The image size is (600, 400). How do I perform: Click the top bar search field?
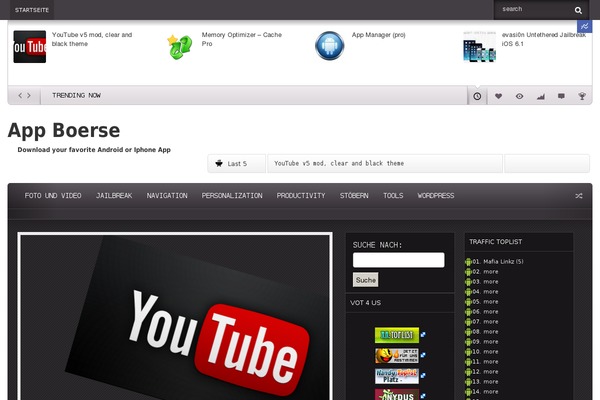pyautogui.click(x=534, y=10)
